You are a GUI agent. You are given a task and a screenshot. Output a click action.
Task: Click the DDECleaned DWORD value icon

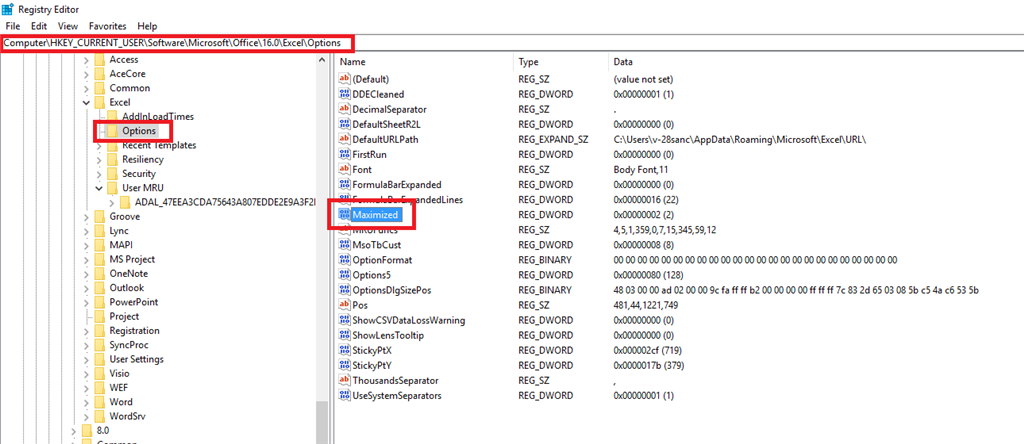(x=345, y=94)
